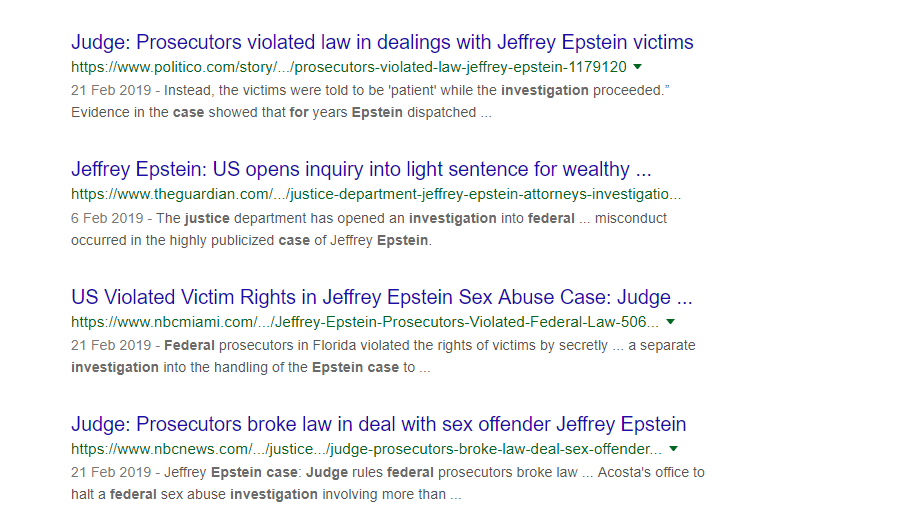The image size is (906, 513).
Task: Click the snippet line 'investigation into the handling'
Action: pos(251,367)
